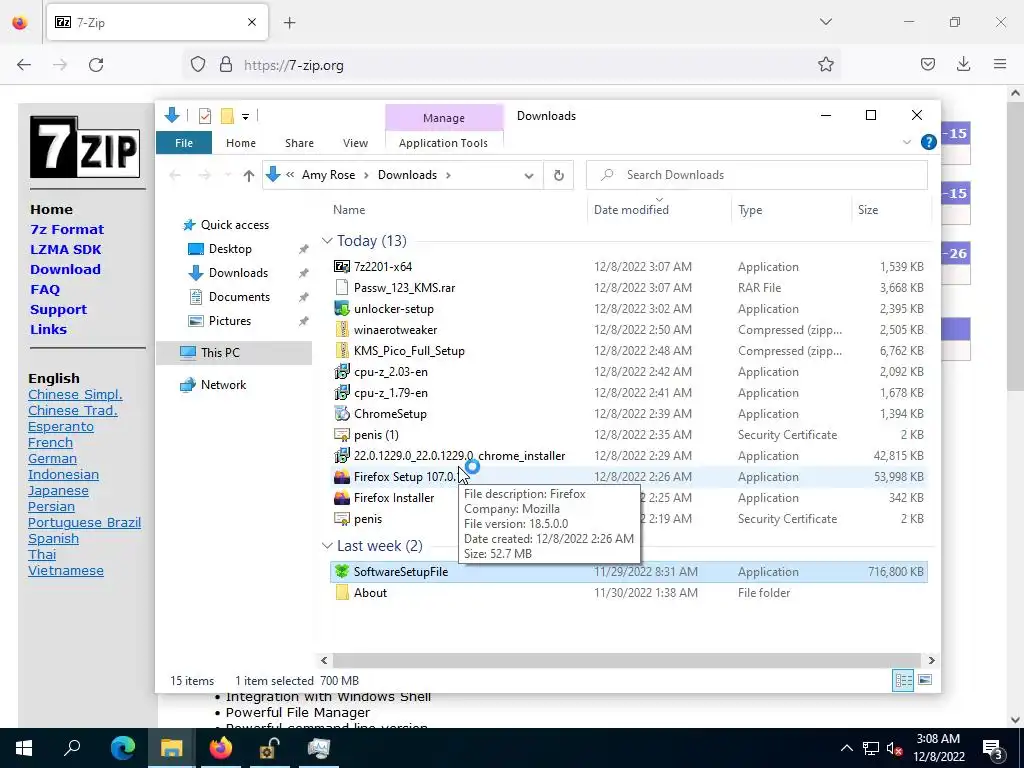Select winaerotweaker zip file icon
The image size is (1024, 768).
342,330
